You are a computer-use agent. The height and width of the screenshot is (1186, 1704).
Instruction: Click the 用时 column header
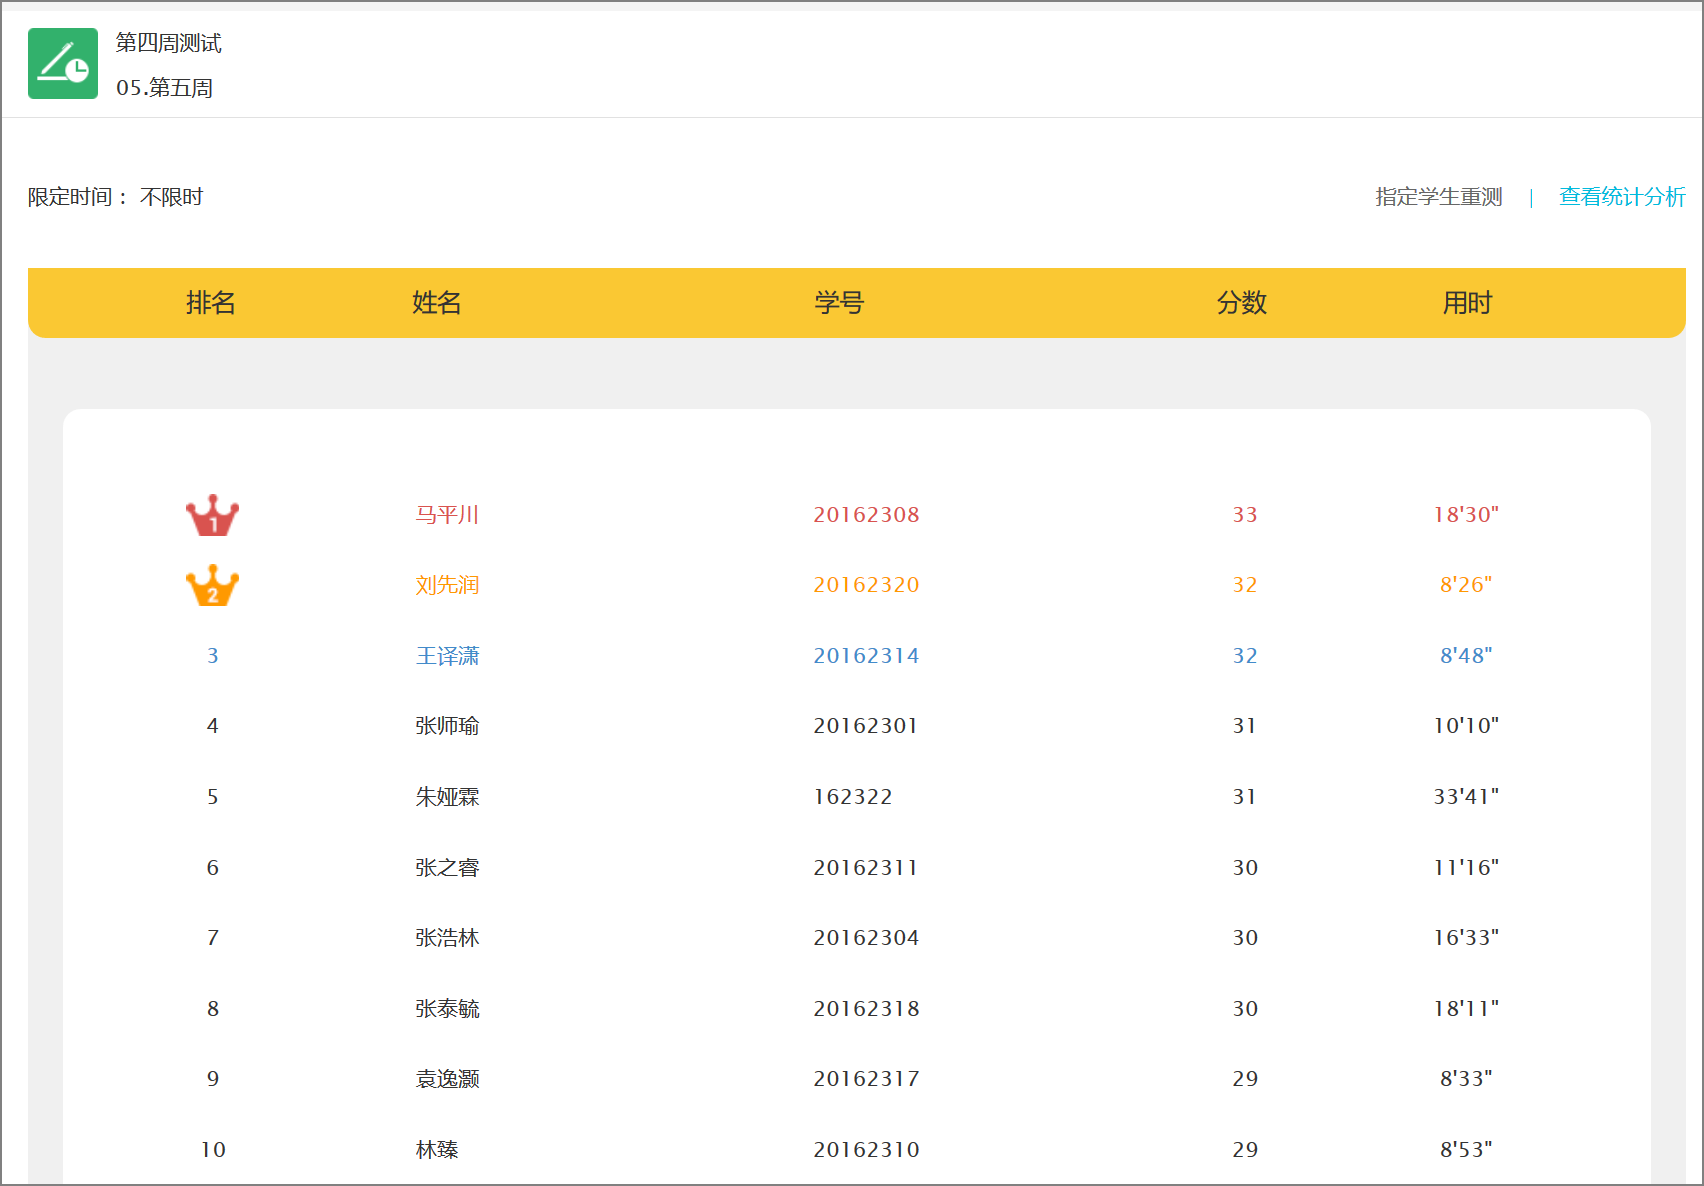coord(1467,303)
